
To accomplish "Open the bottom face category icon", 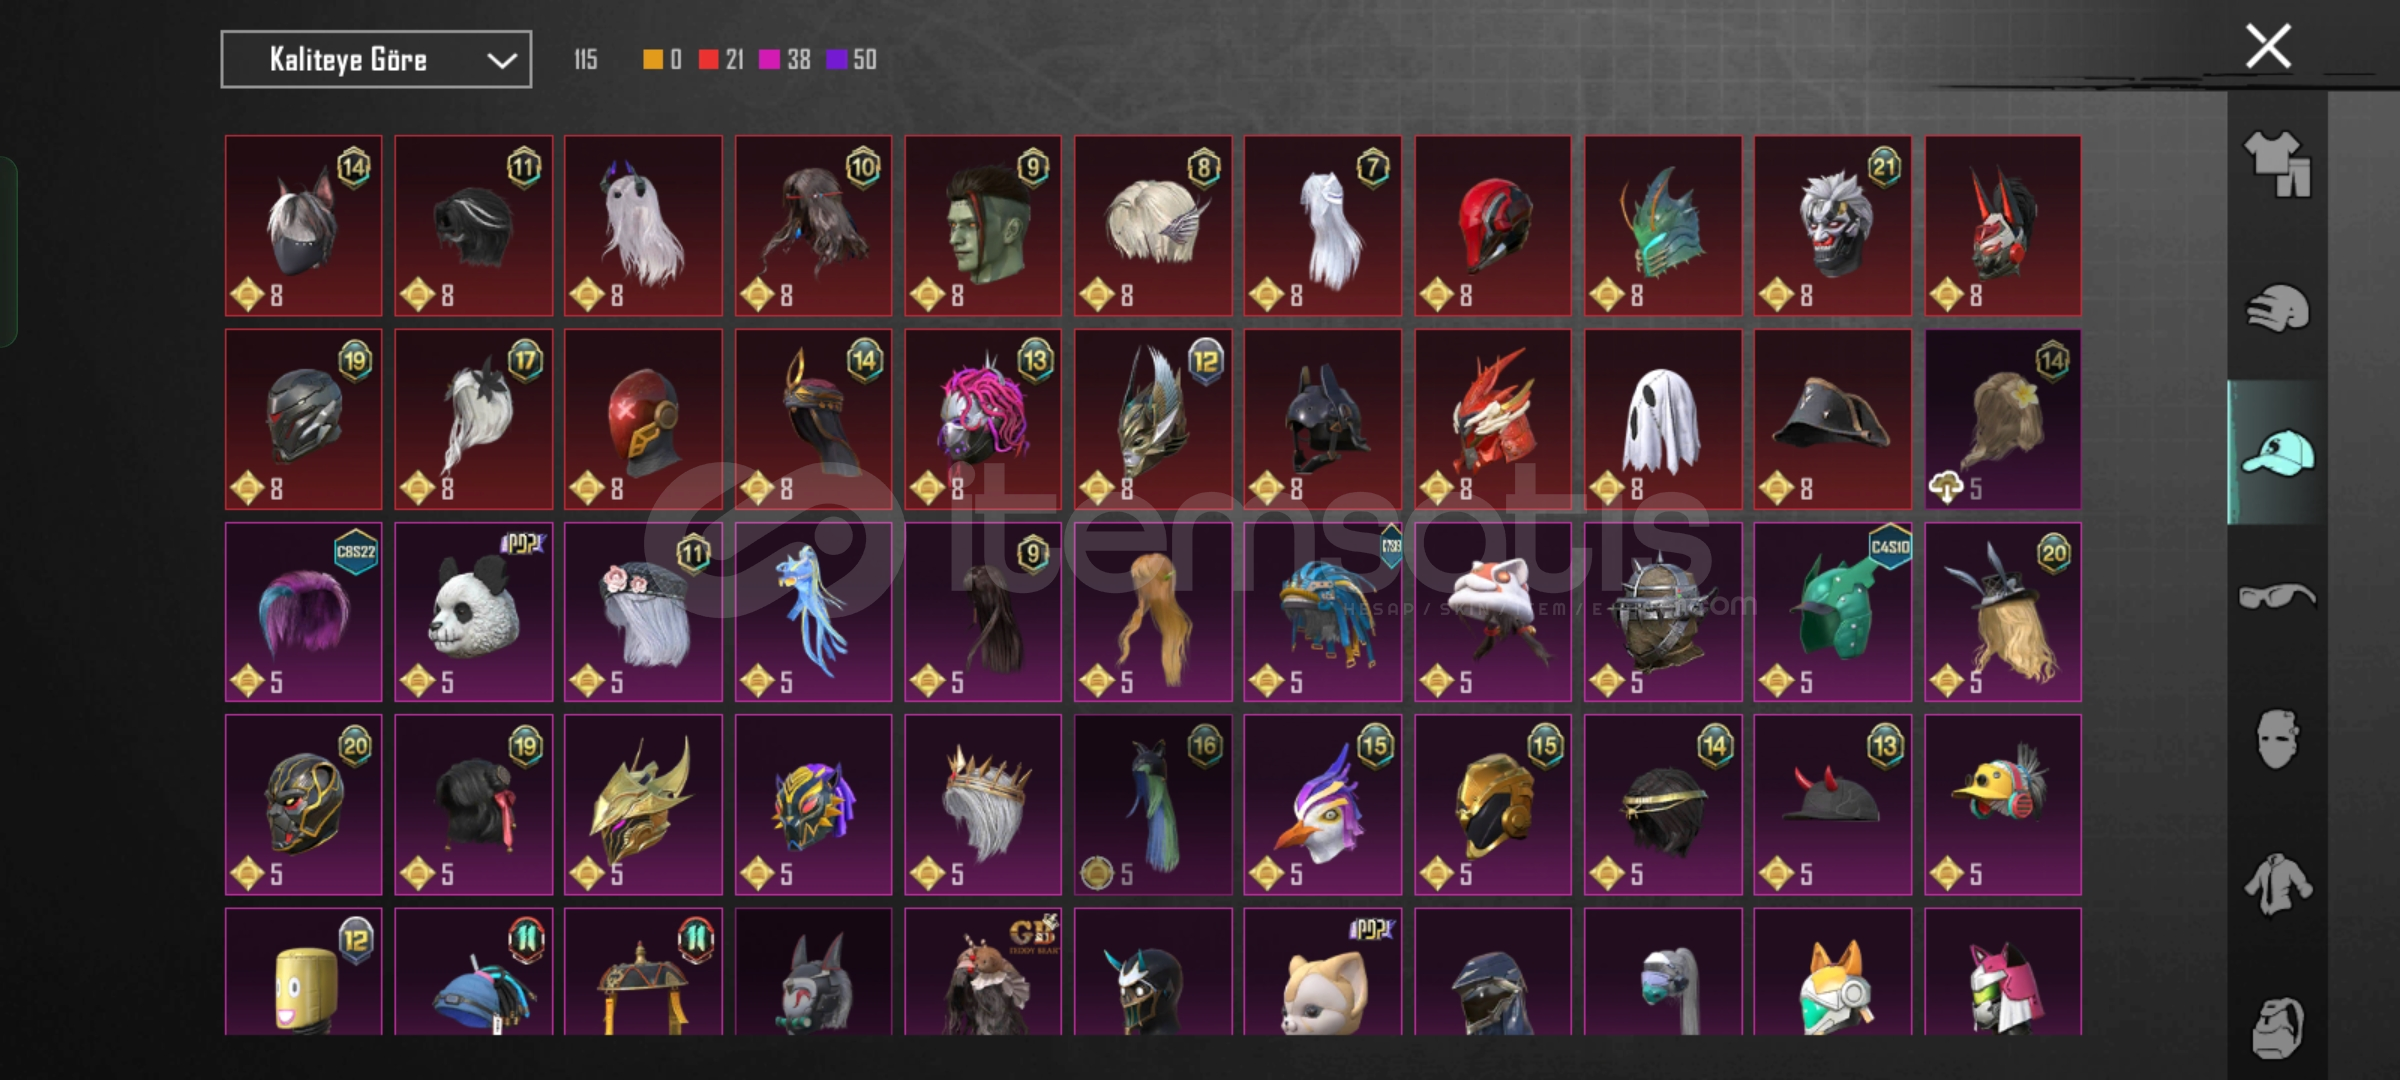I will pos(2277,1027).
